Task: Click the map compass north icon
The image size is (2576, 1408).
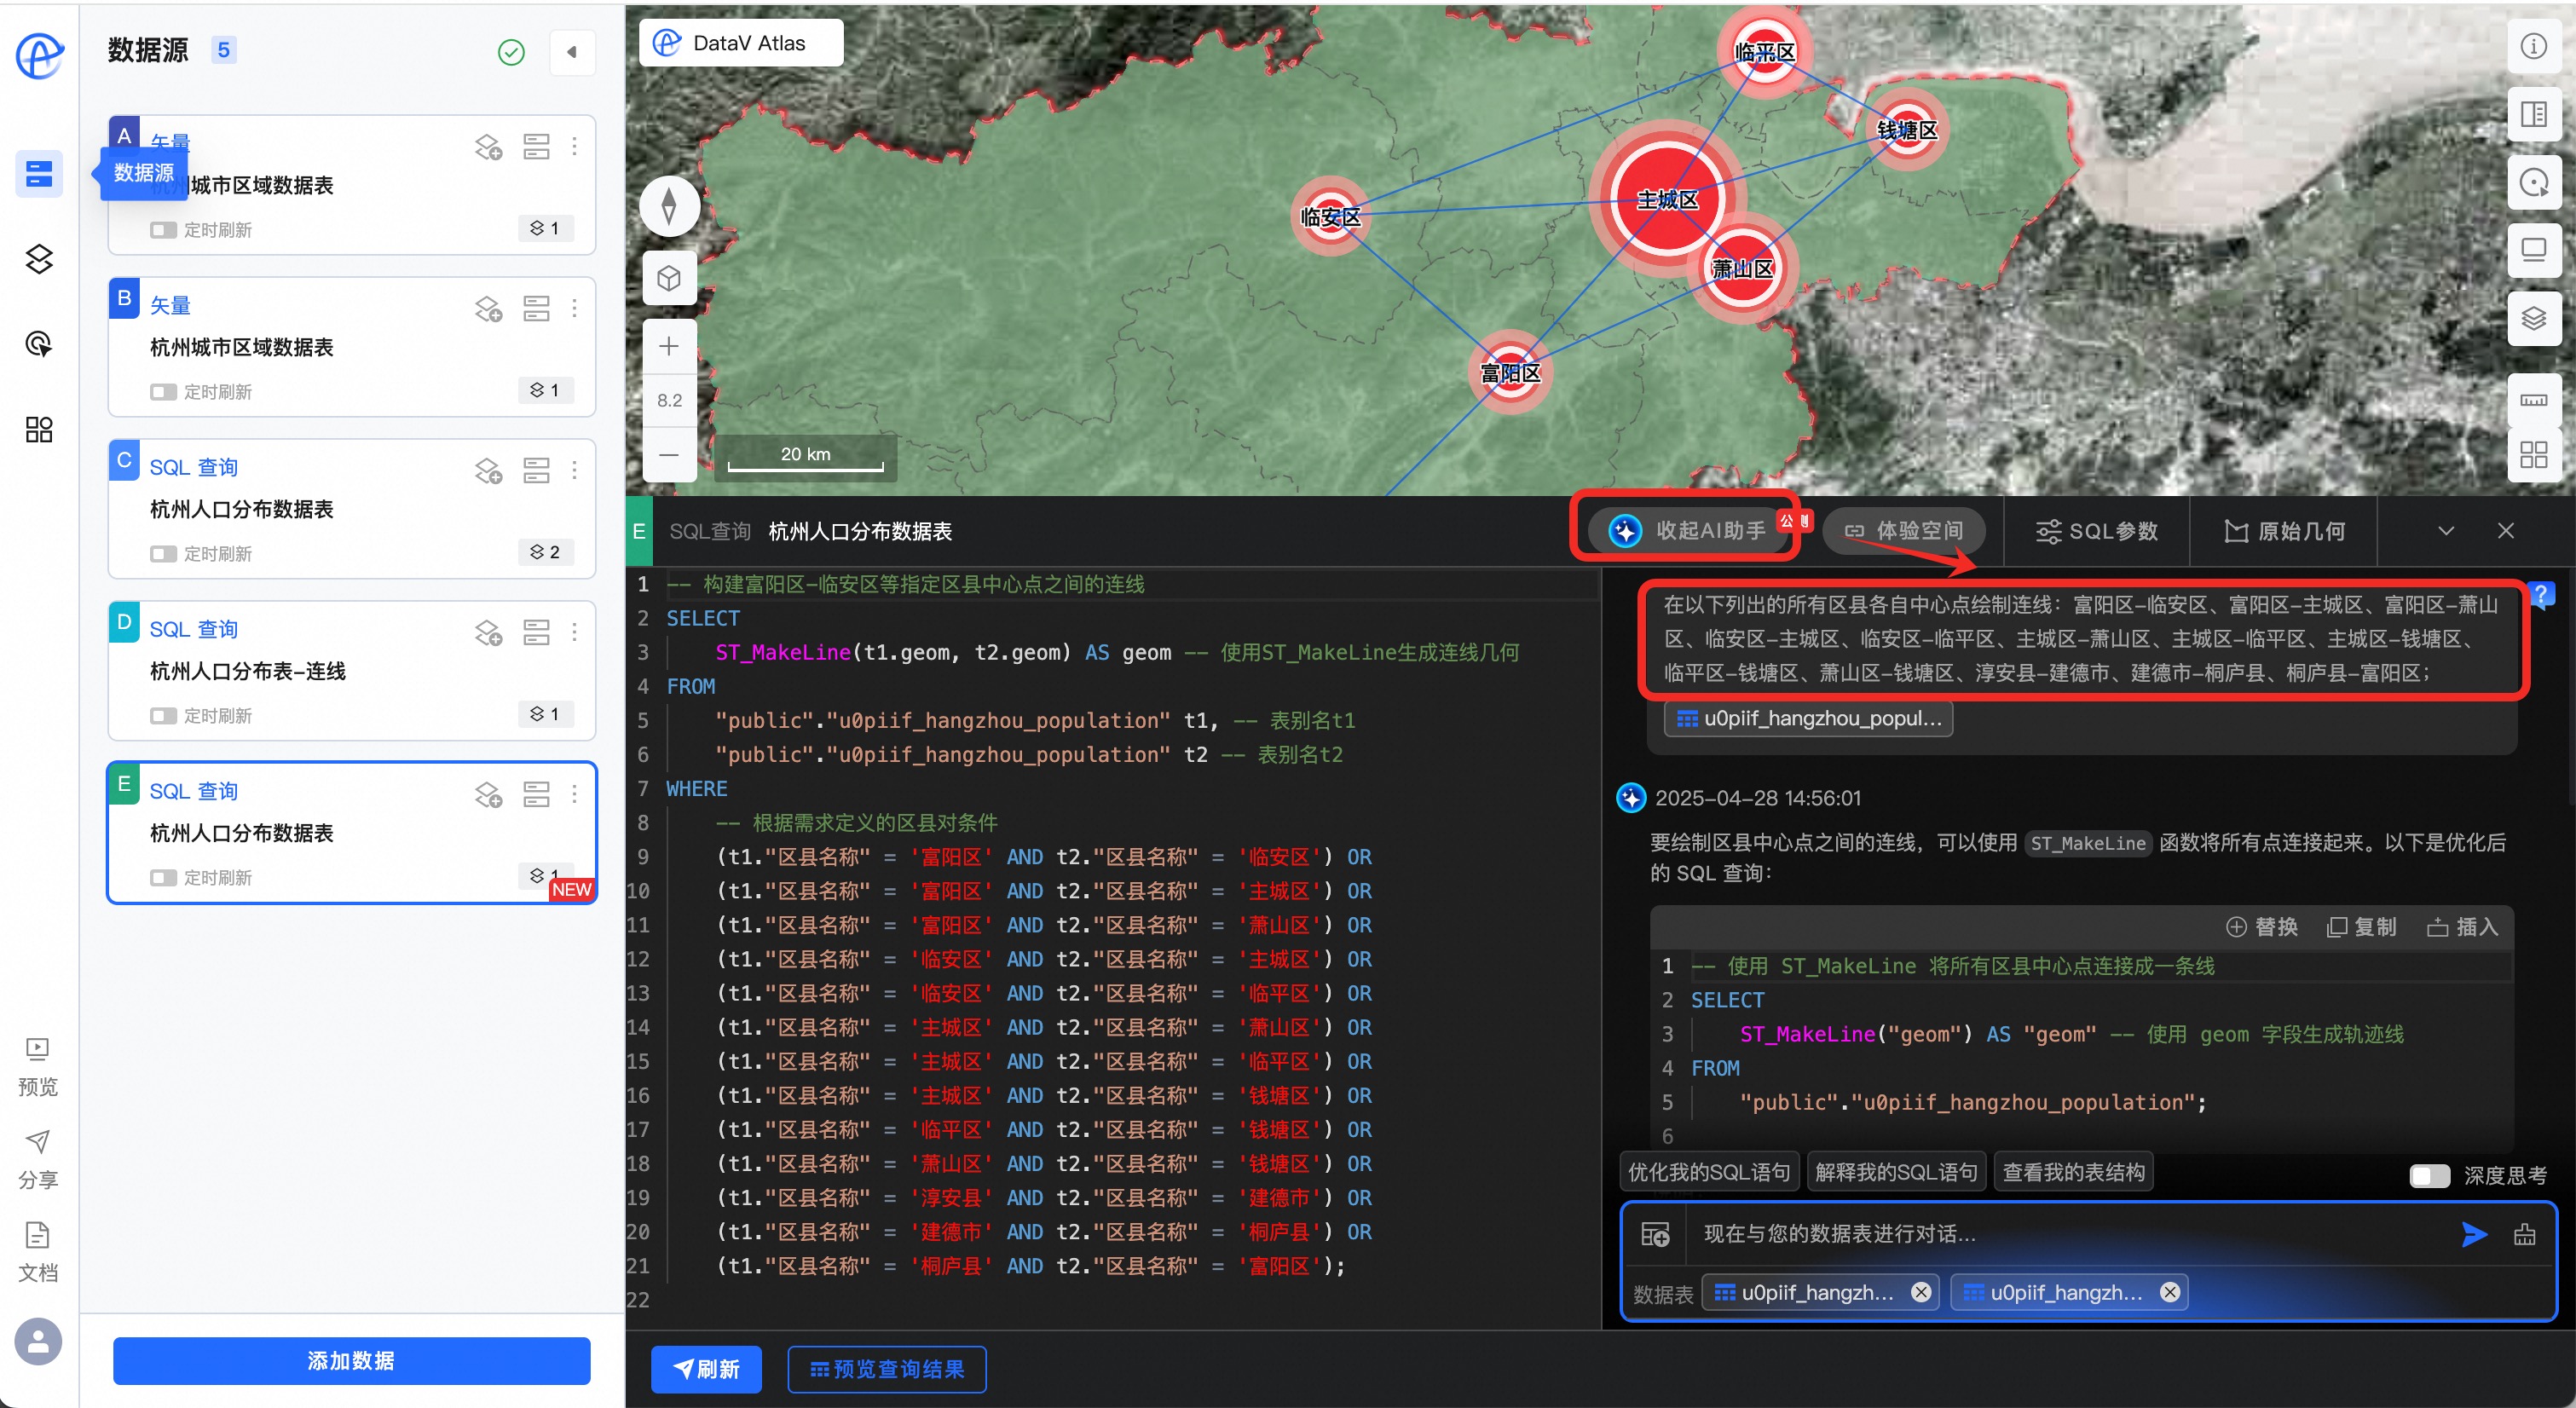Action: 669,207
